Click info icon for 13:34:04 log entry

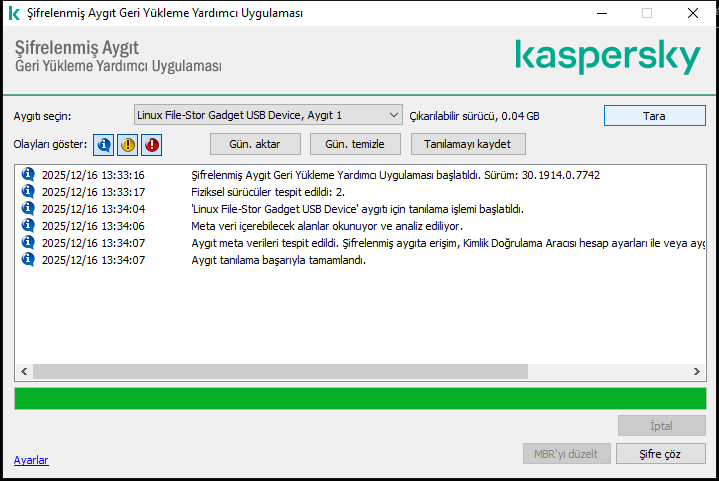click(28, 208)
